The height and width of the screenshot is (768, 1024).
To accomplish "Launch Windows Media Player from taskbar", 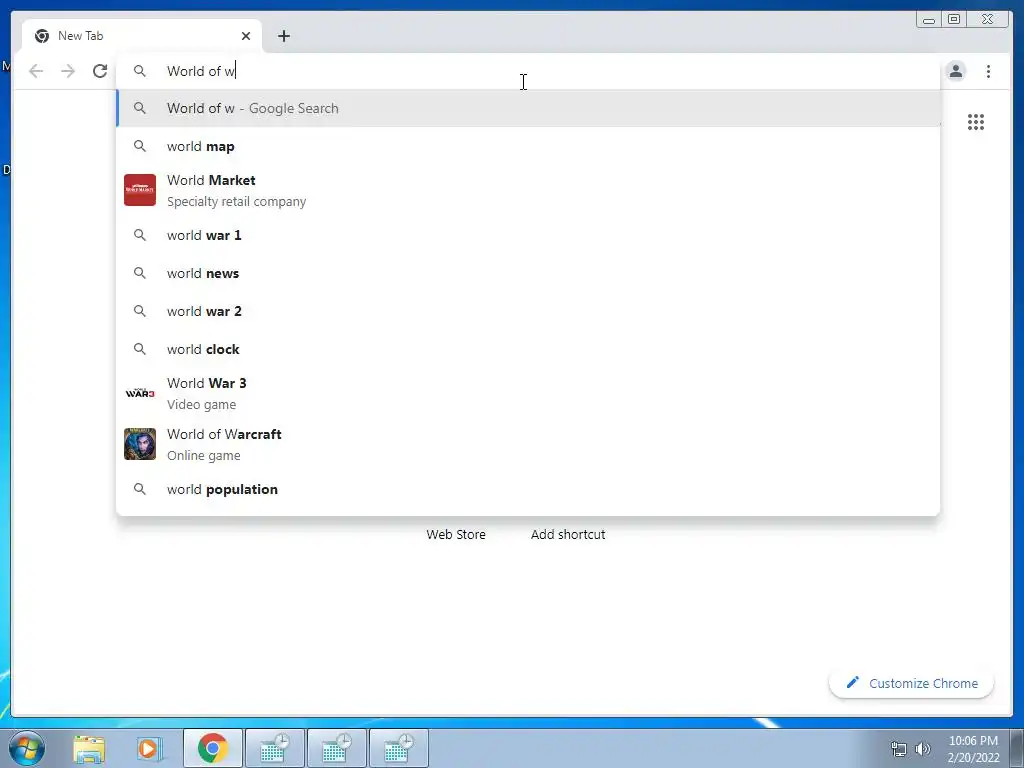I will point(149,748).
